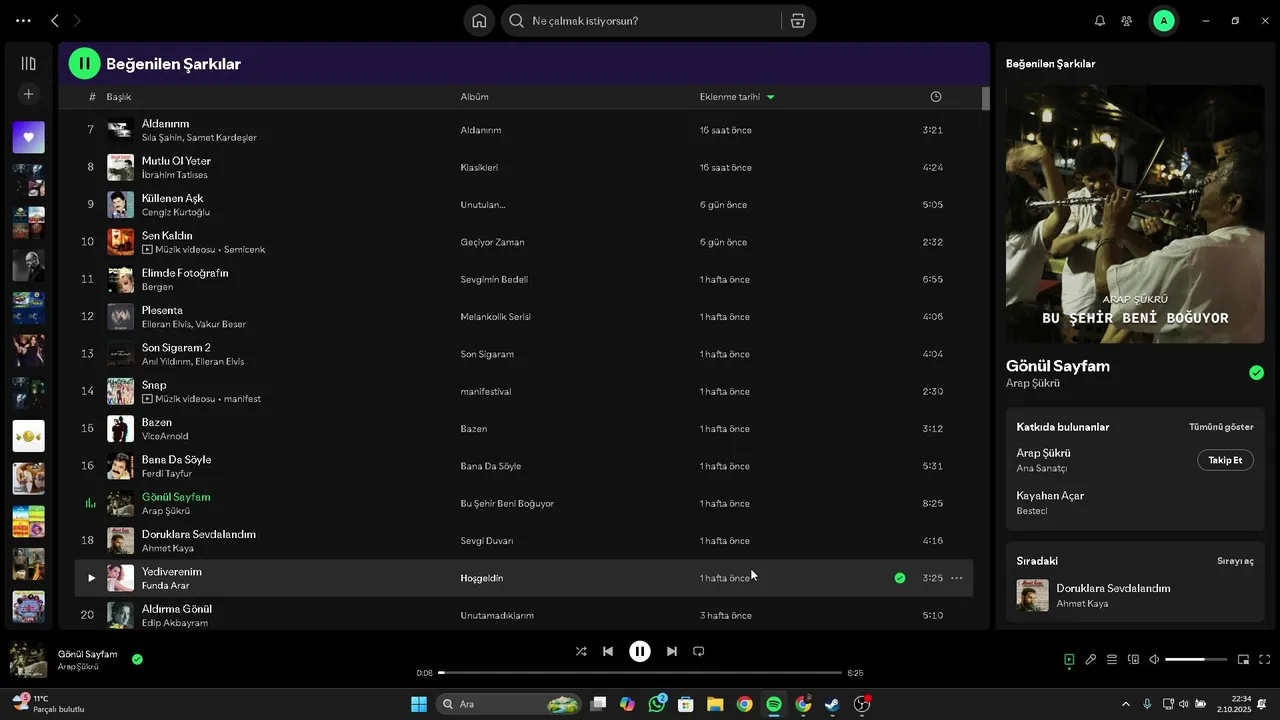This screenshot has width=1280, height=720.
Task: Mute using the speaker icon
Action: click(1154, 660)
